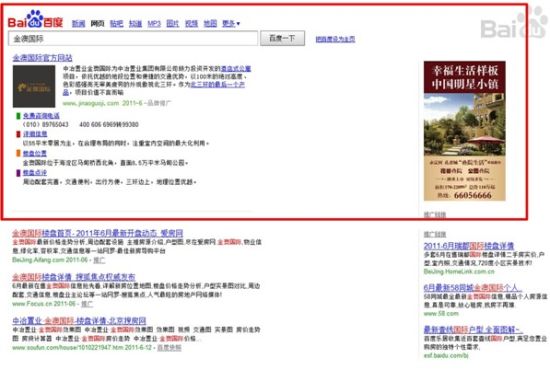Image resolution: width=550 pixels, height=370 pixels.
Task: Click hotline number 66056666 on the ad
Action: 472,195
